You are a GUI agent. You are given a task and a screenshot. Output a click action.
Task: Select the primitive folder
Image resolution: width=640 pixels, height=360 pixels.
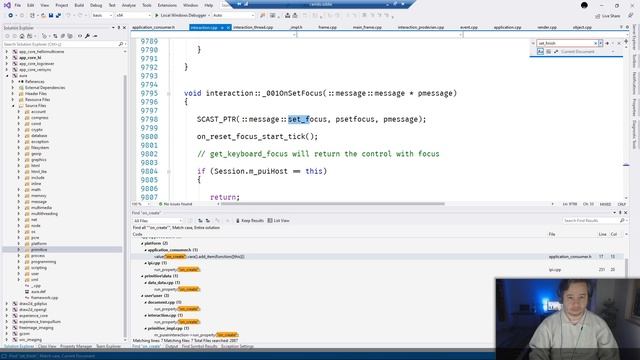pyautogui.click(x=39, y=249)
